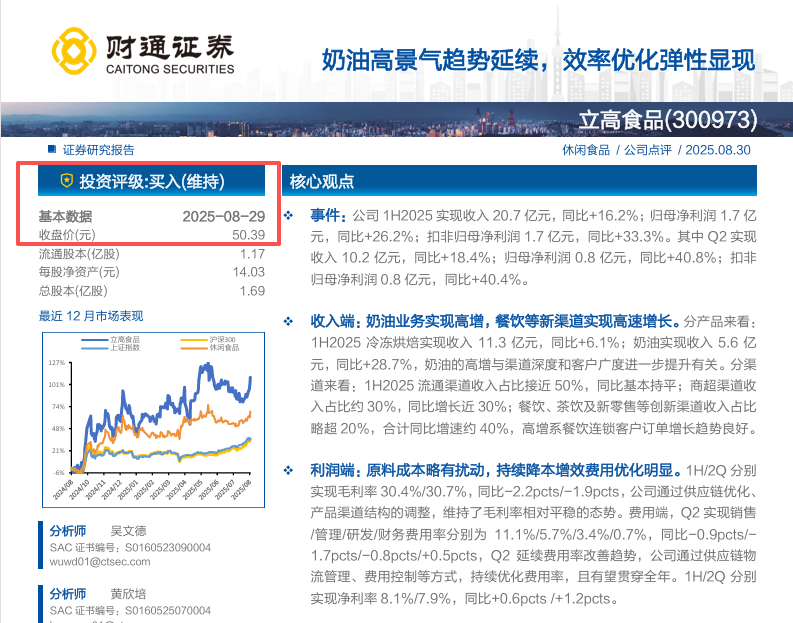Click the date 2025-08-29
Screen dimensions: 793x623
224,216
